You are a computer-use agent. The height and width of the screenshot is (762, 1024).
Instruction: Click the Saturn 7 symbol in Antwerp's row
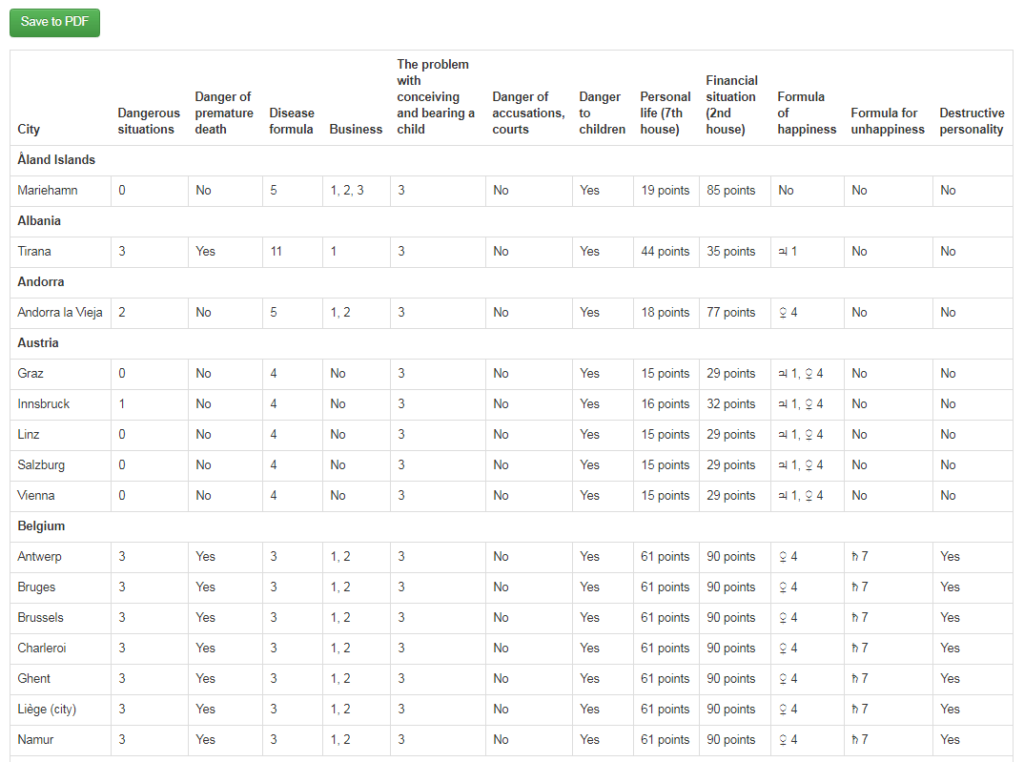tap(859, 557)
